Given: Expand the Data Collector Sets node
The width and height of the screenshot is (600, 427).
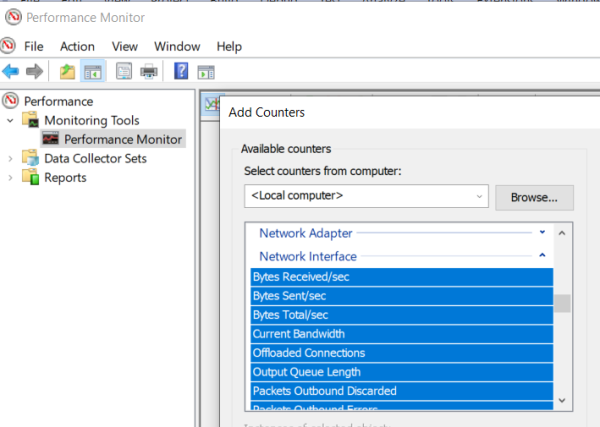Looking at the screenshot, I should click(x=10, y=158).
